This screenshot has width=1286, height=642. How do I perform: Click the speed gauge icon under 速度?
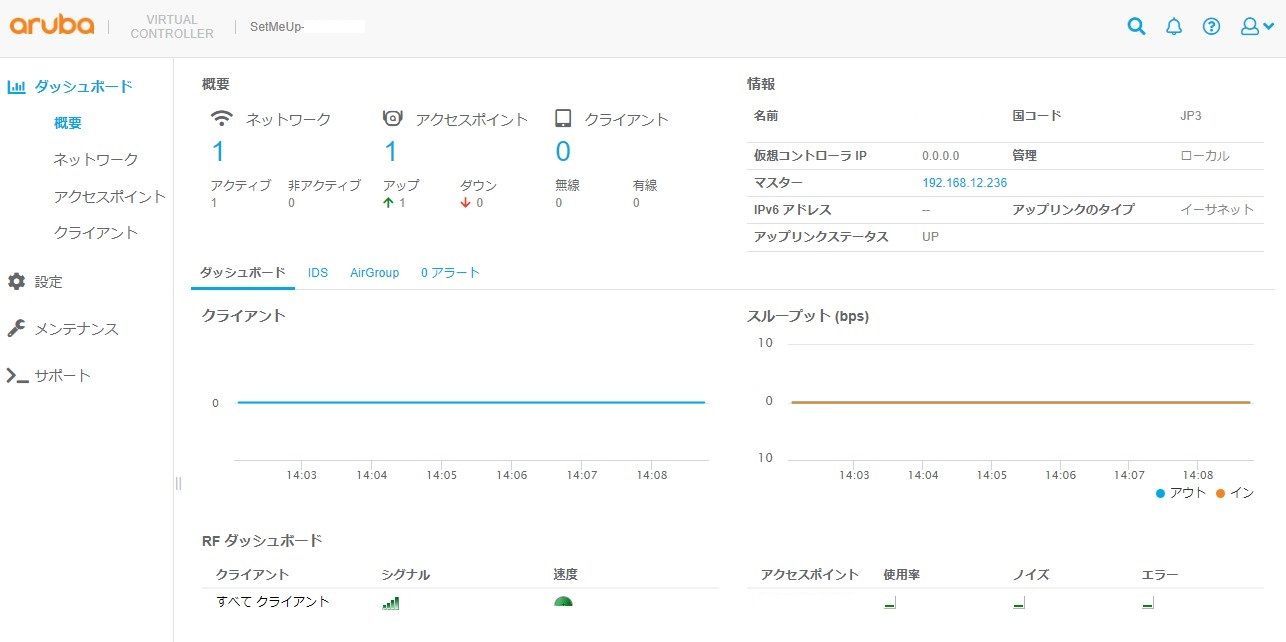tap(565, 602)
